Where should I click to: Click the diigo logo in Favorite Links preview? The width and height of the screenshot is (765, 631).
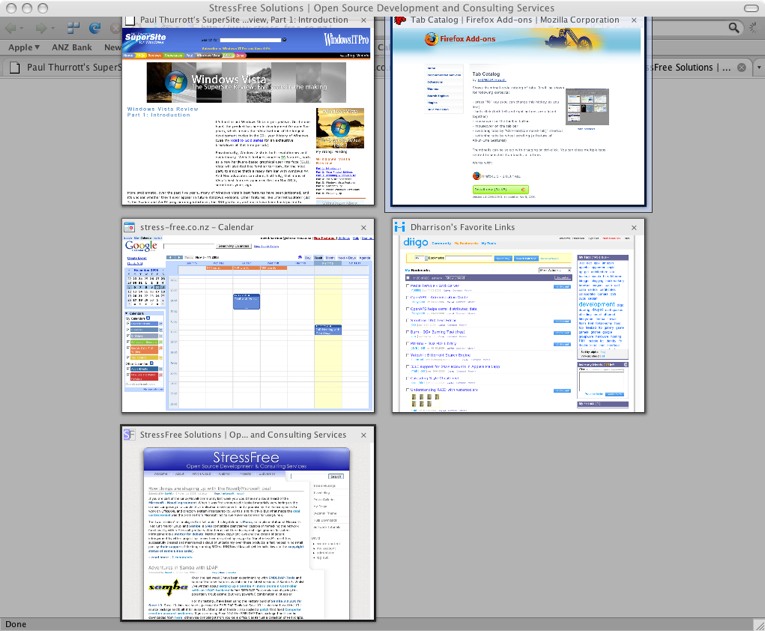416,243
